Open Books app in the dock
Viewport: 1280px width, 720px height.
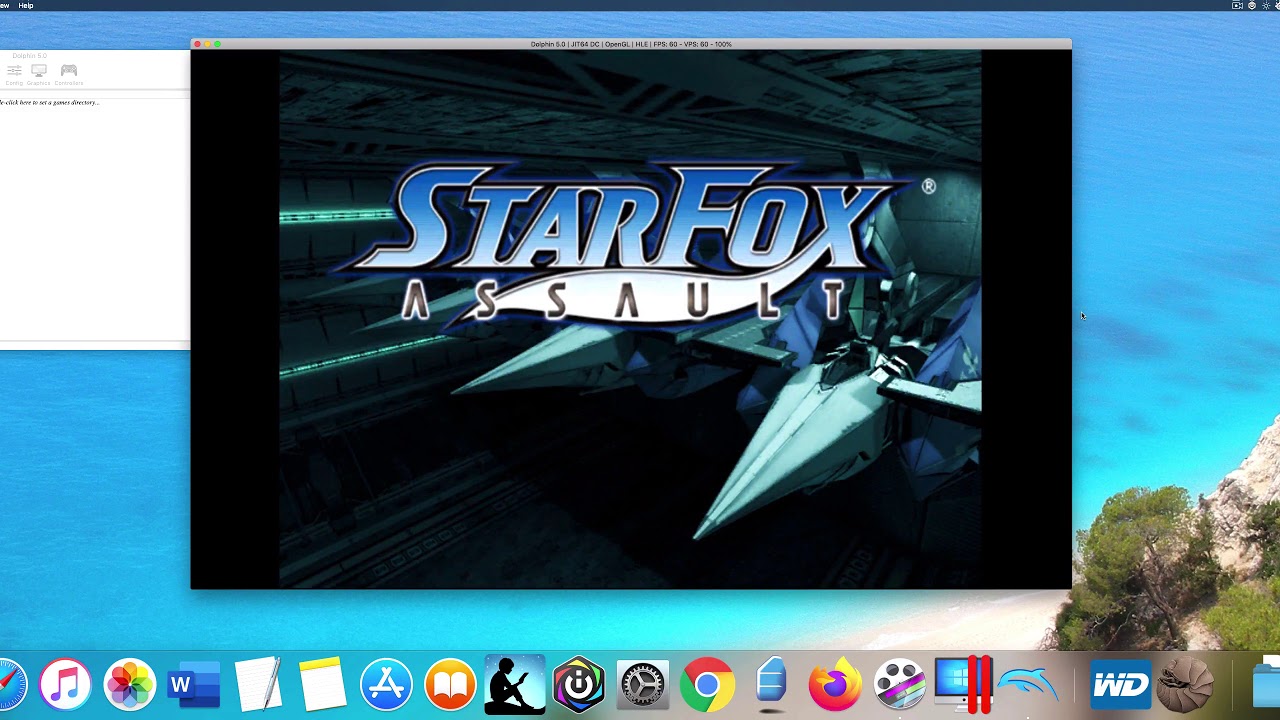(450, 685)
